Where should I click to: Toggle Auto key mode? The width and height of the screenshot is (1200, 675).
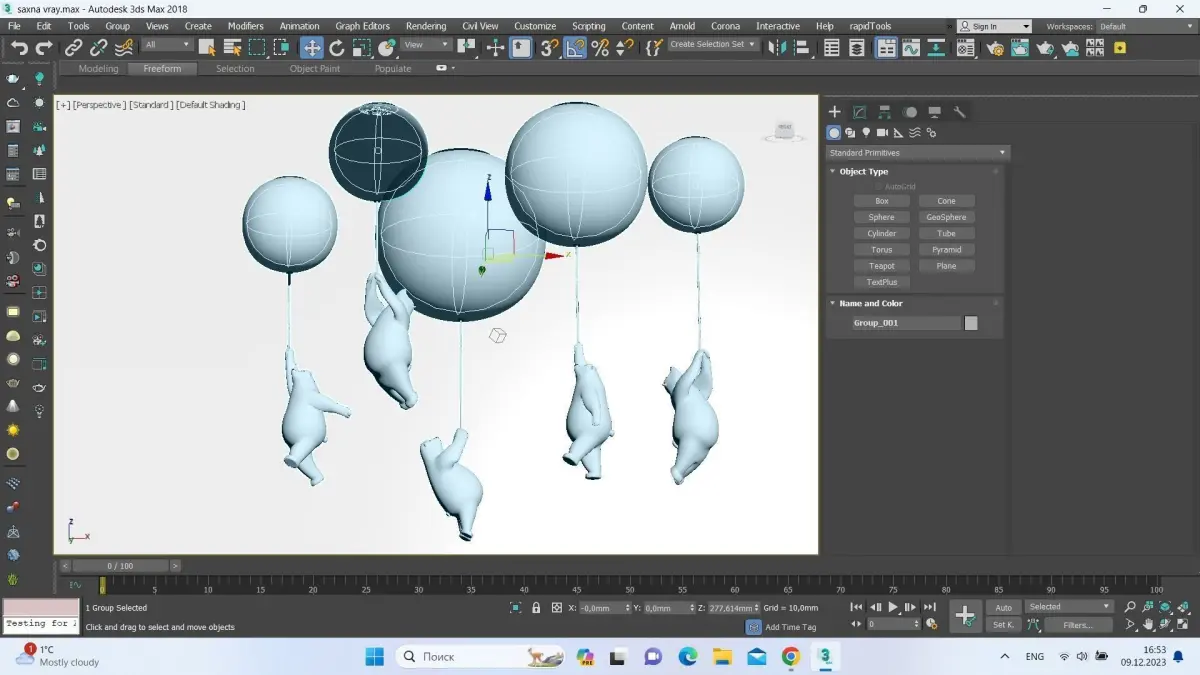(x=1003, y=607)
